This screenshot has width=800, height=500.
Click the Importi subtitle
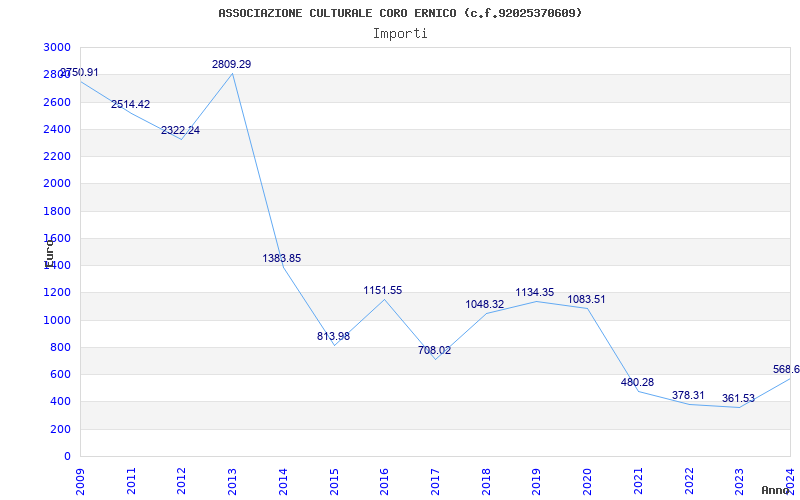pyautogui.click(x=400, y=34)
